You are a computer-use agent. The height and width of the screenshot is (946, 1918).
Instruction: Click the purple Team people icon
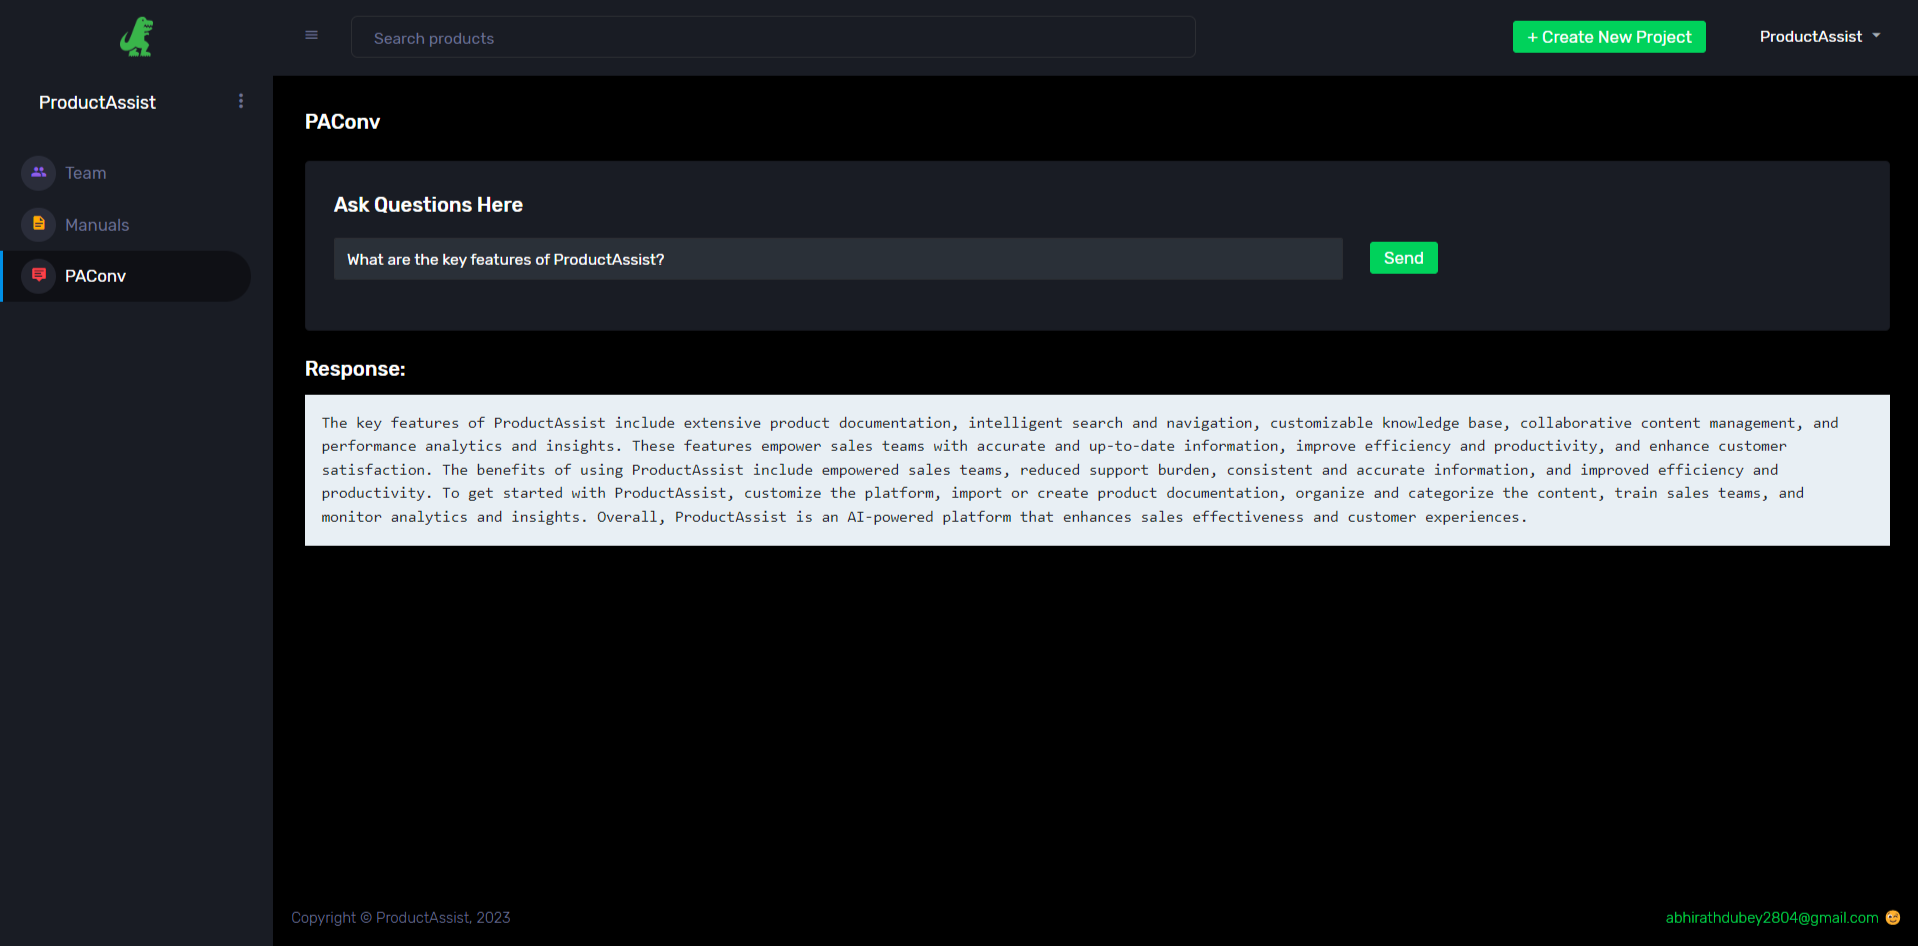pos(38,172)
